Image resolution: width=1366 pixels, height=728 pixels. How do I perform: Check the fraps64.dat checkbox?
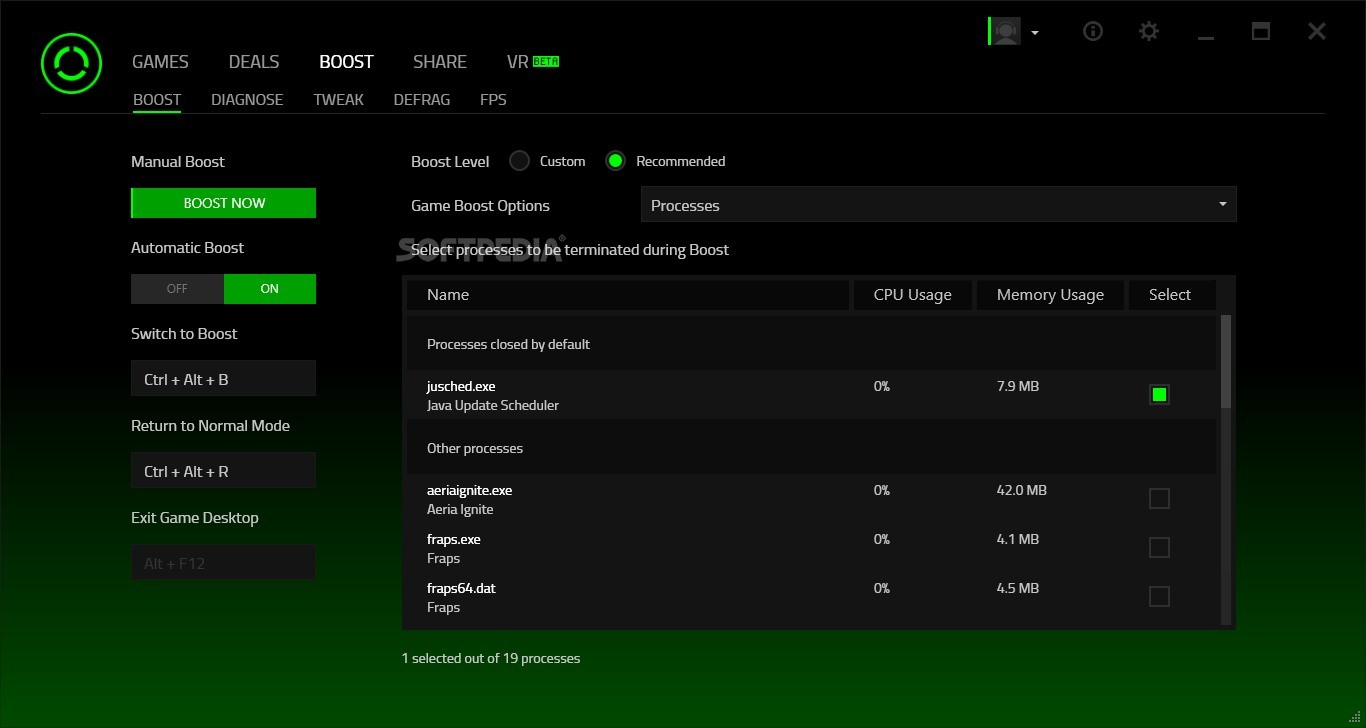(x=1159, y=596)
